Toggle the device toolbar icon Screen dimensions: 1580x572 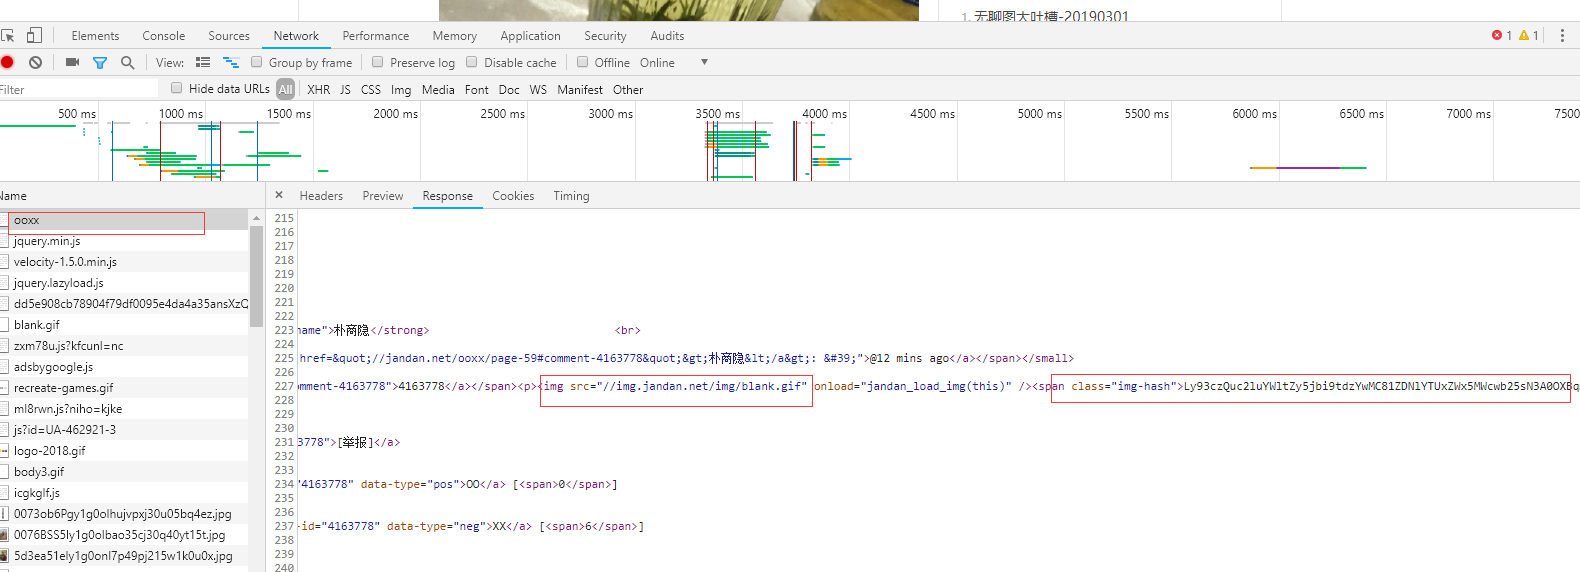(34, 35)
